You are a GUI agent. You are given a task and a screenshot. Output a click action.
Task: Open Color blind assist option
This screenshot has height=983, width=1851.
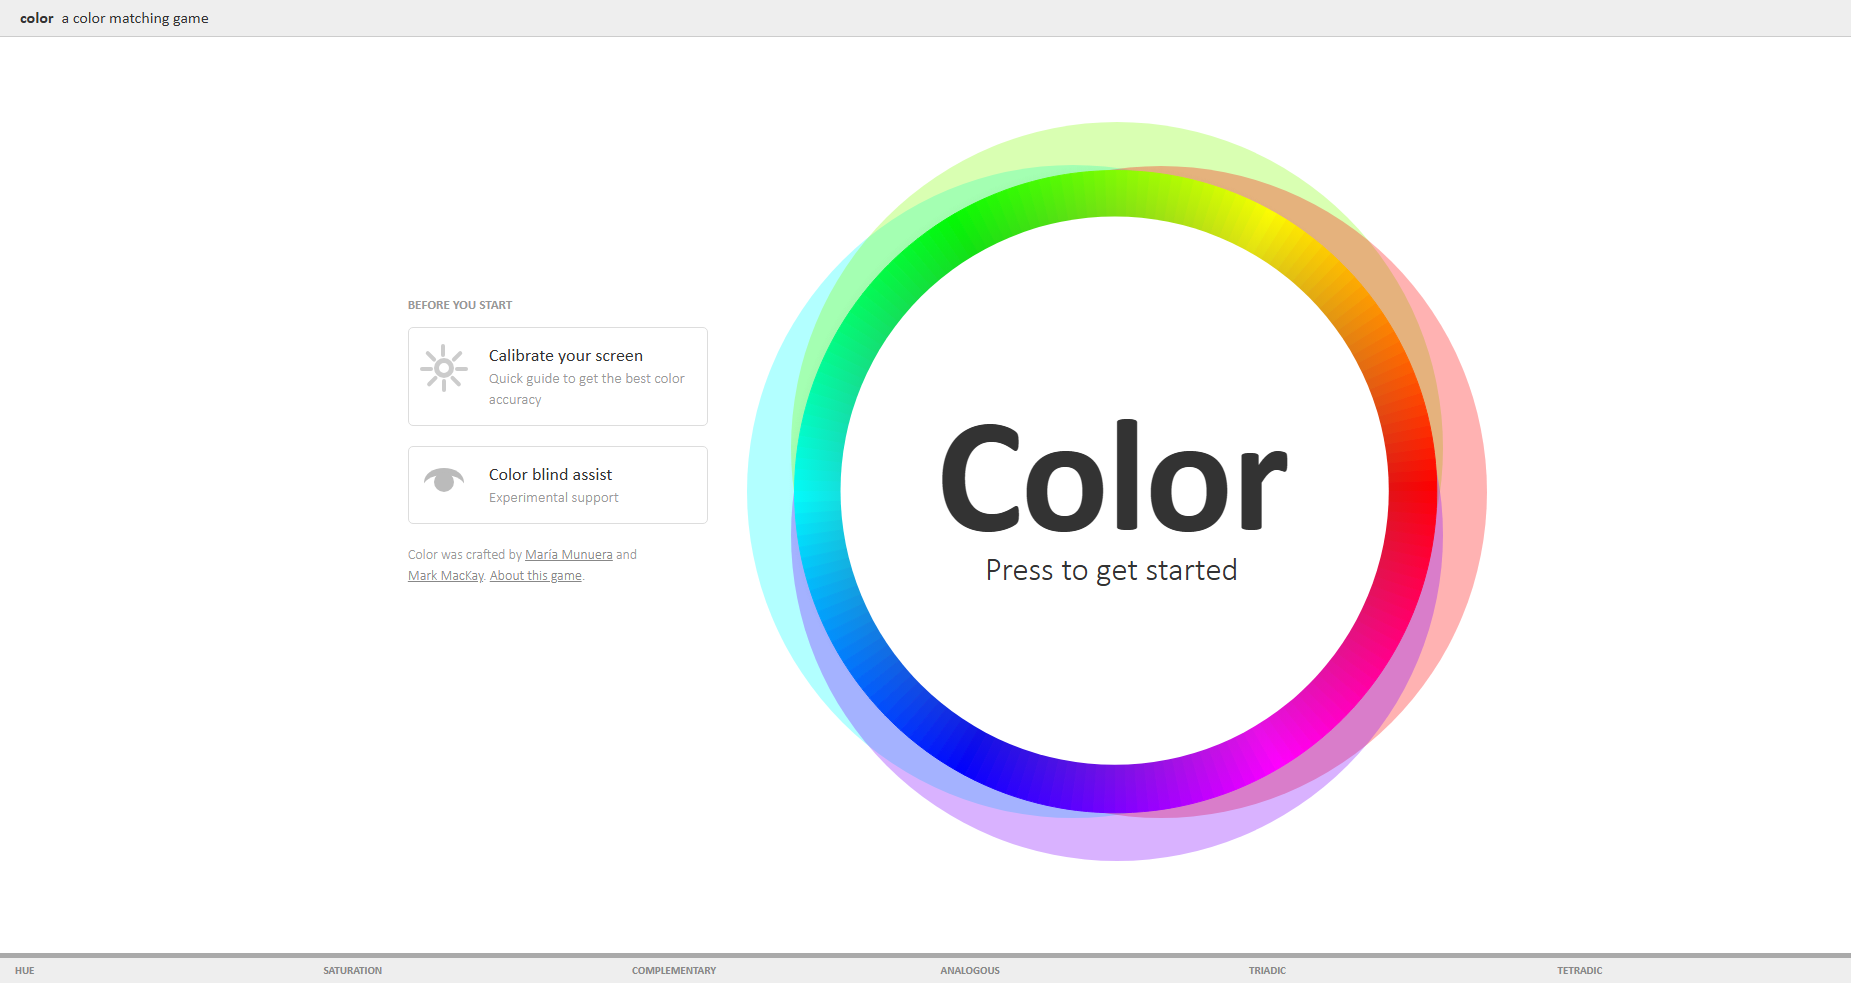(x=558, y=485)
